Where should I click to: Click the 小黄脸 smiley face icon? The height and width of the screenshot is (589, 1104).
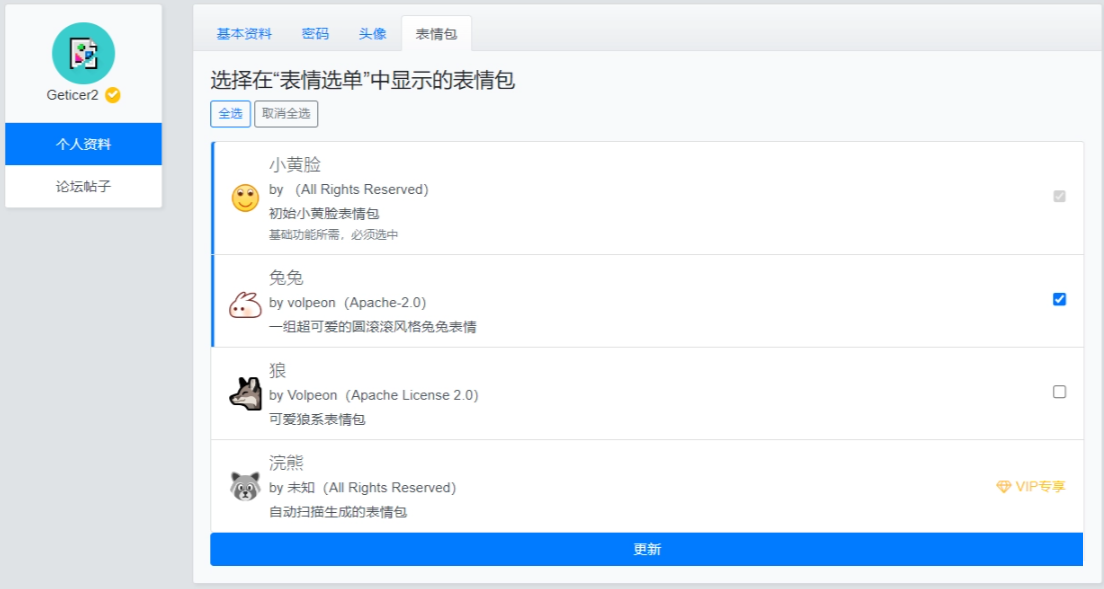click(x=245, y=198)
